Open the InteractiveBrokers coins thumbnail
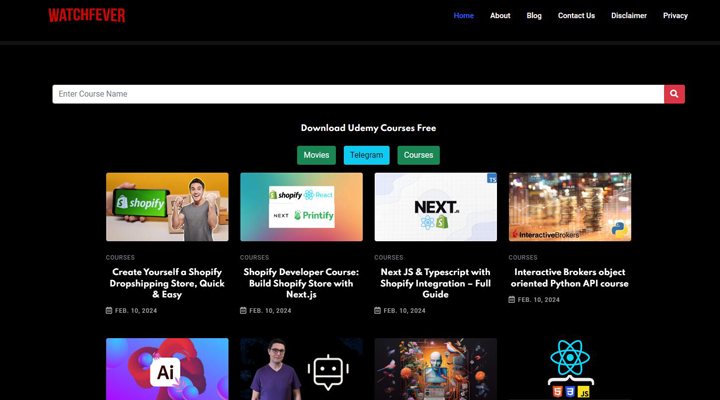The width and height of the screenshot is (720, 400). [x=570, y=207]
